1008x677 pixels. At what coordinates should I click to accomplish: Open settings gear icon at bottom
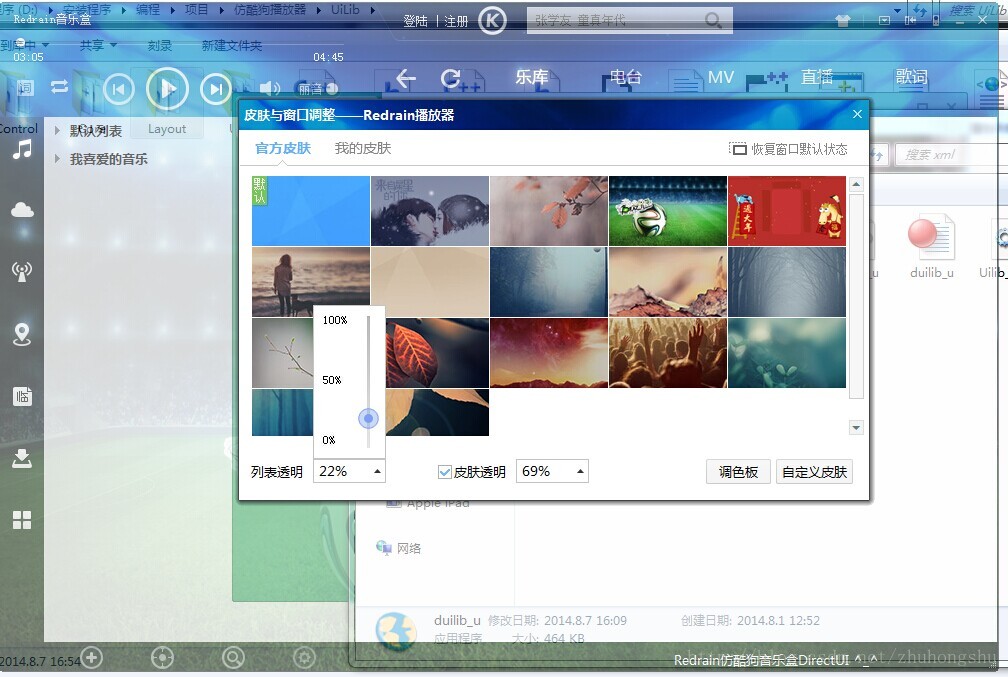(x=304, y=658)
